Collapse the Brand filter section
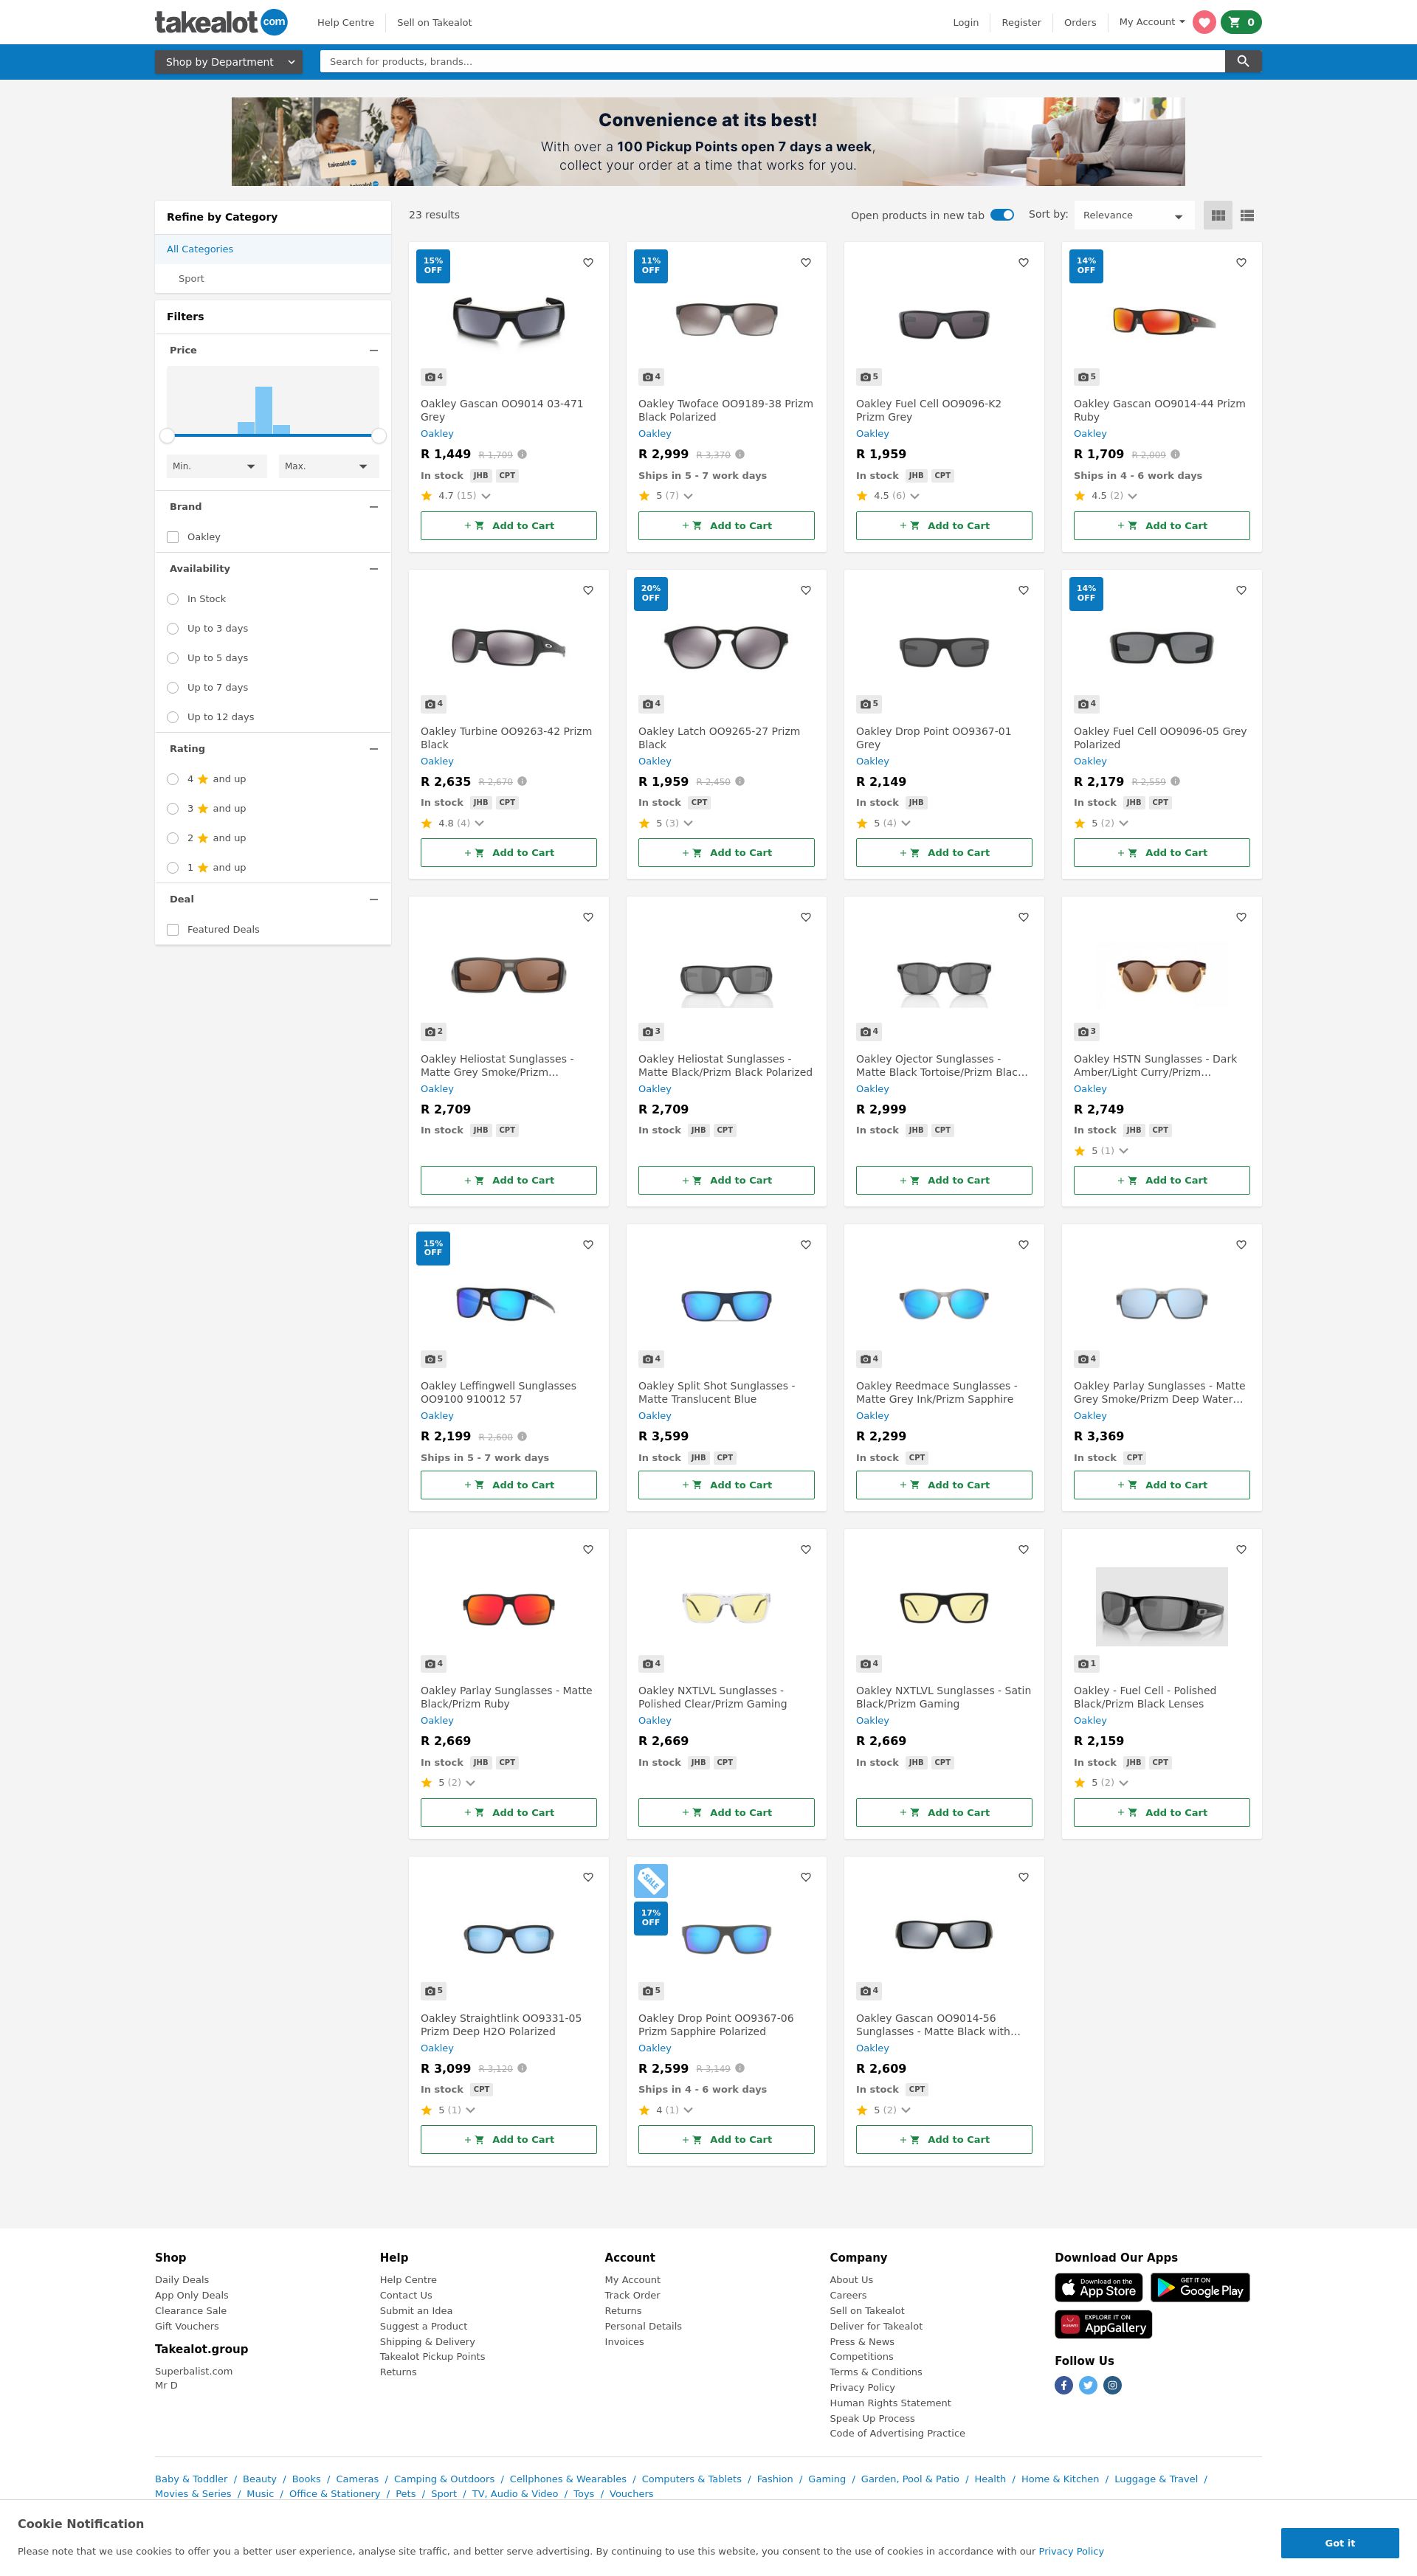This screenshot has width=1417, height=2576. [374, 507]
